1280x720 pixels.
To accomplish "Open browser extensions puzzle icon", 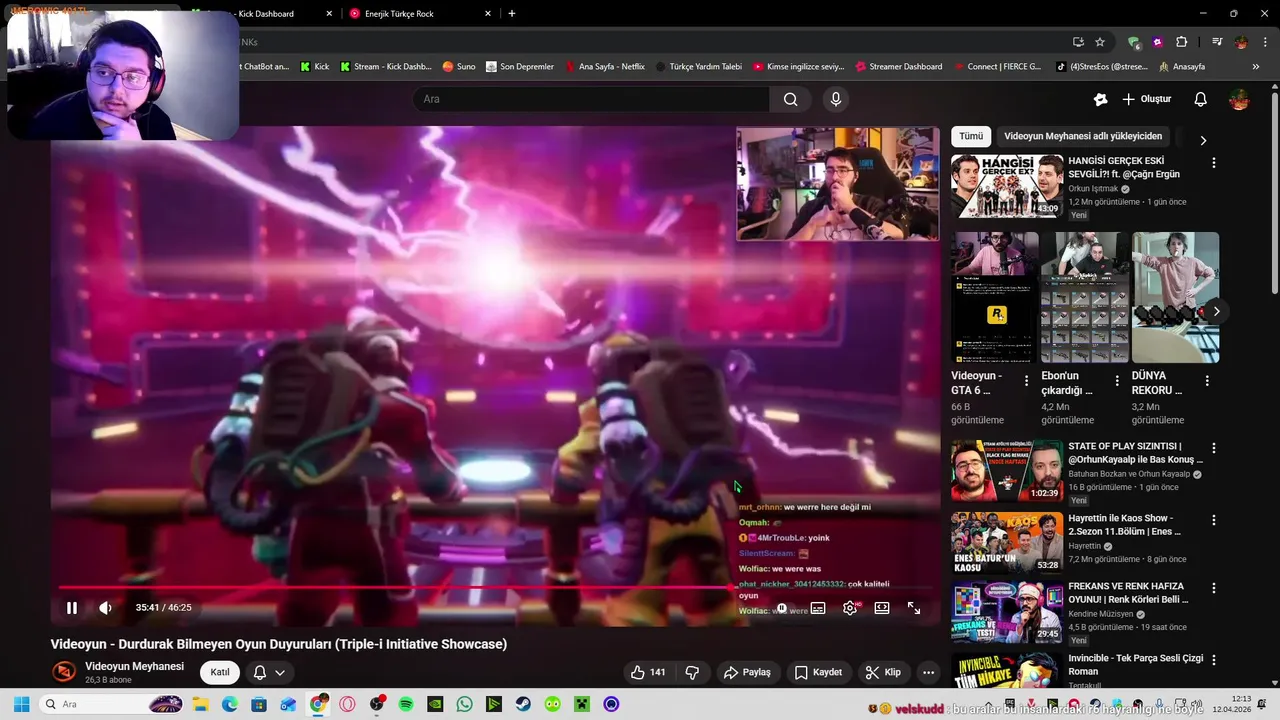I will pyautogui.click(x=1182, y=42).
